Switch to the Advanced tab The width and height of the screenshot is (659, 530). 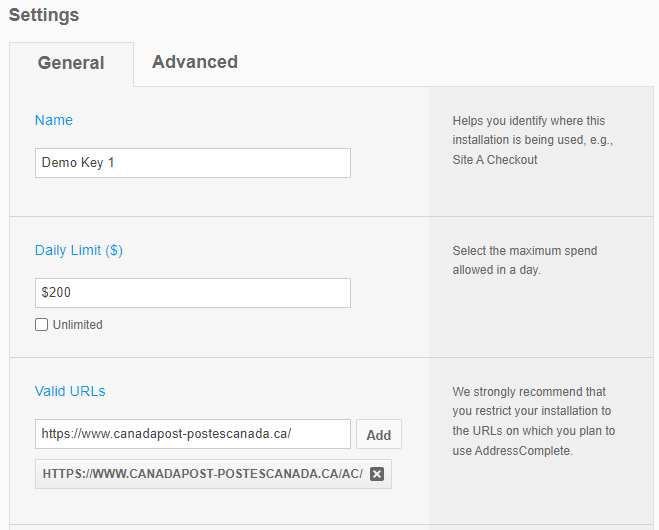pyautogui.click(x=195, y=62)
